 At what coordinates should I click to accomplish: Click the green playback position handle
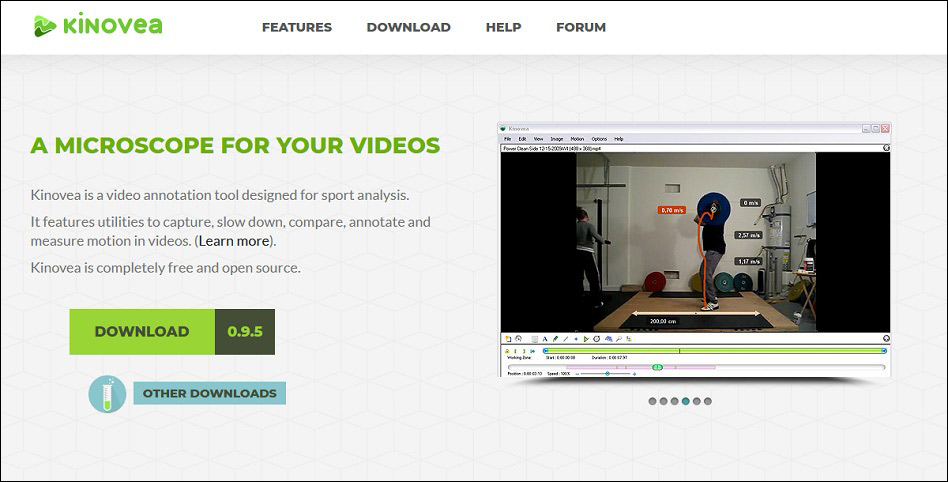tap(657, 367)
